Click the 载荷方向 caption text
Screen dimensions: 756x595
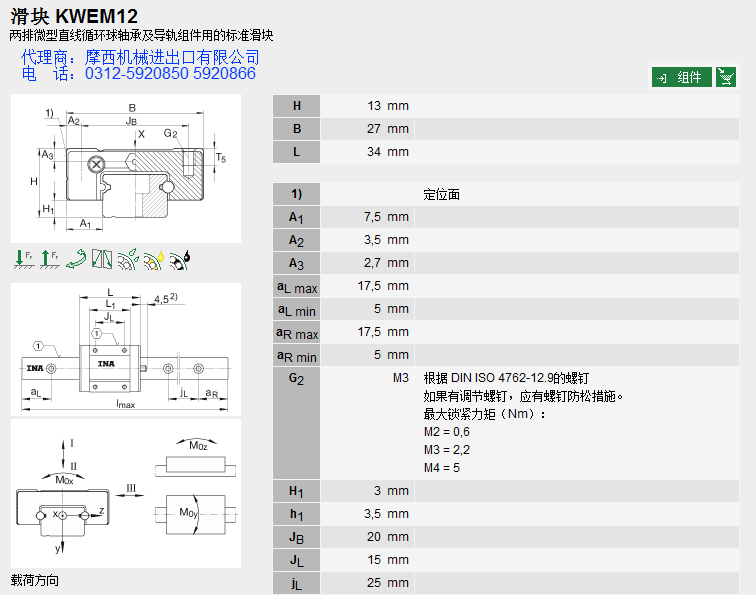pyautogui.click(x=35, y=580)
